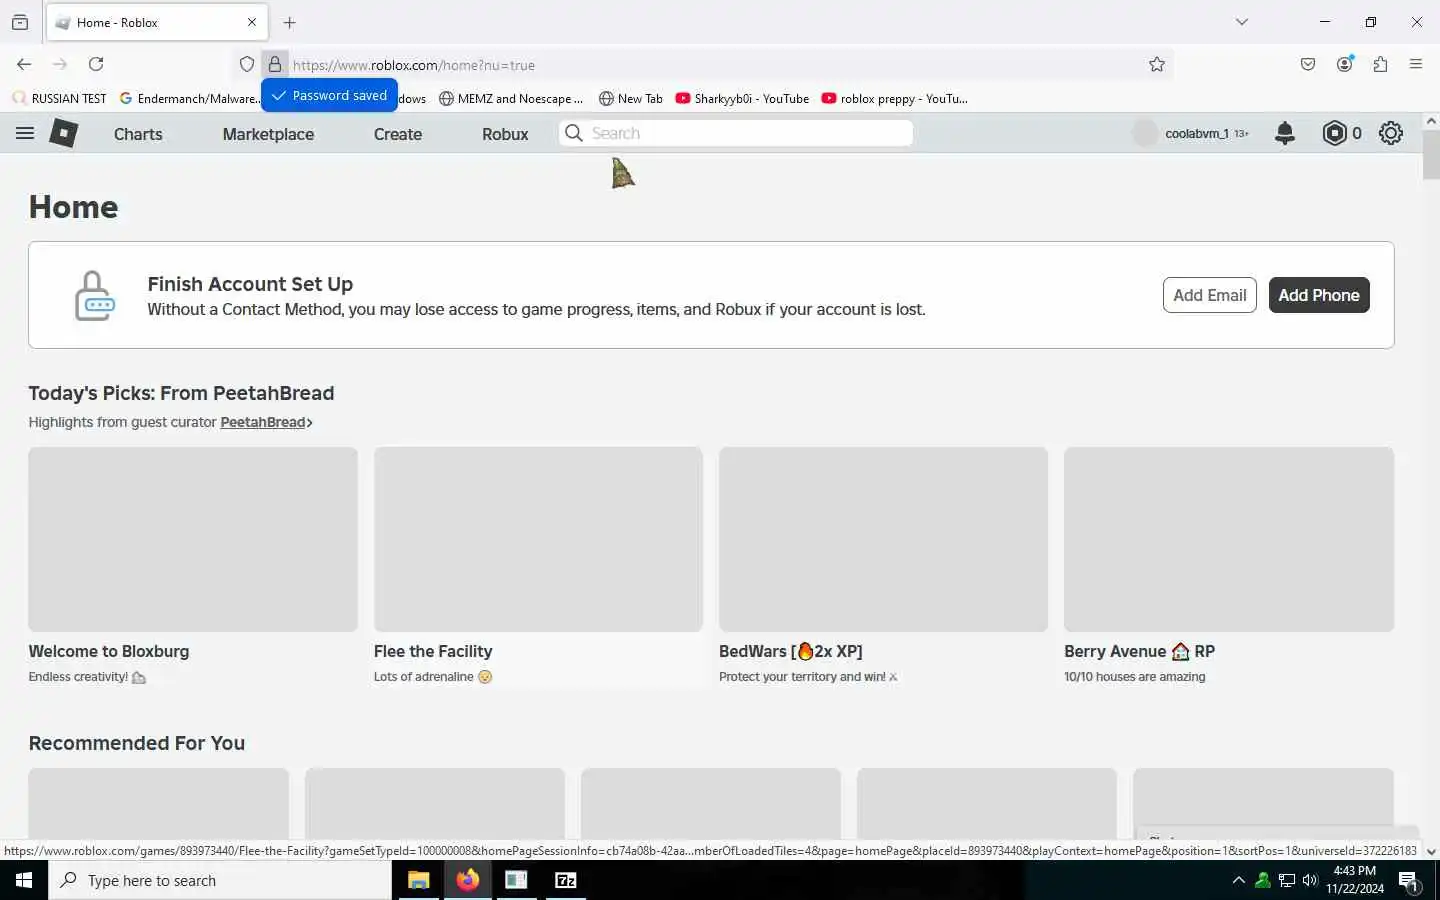
Task: Go back with the browser back arrow
Action: point(24,64)
